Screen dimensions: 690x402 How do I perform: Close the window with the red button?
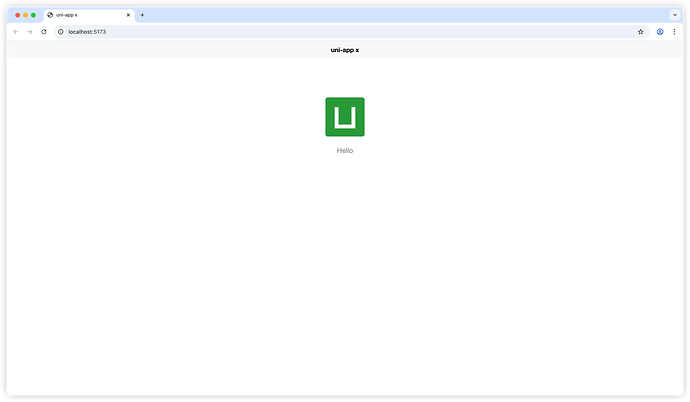(x=18, y=15)
